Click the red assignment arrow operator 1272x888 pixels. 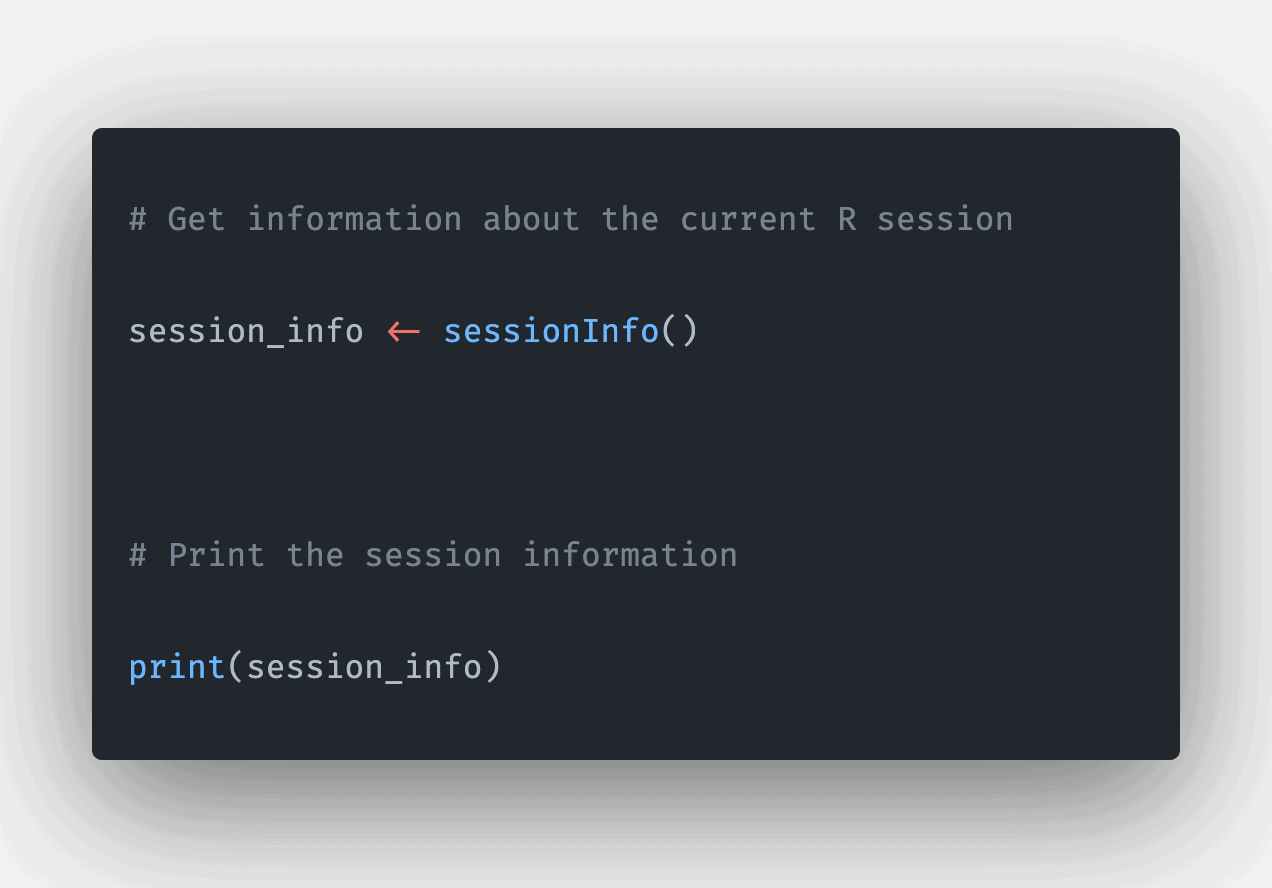[x=404, y=331]
